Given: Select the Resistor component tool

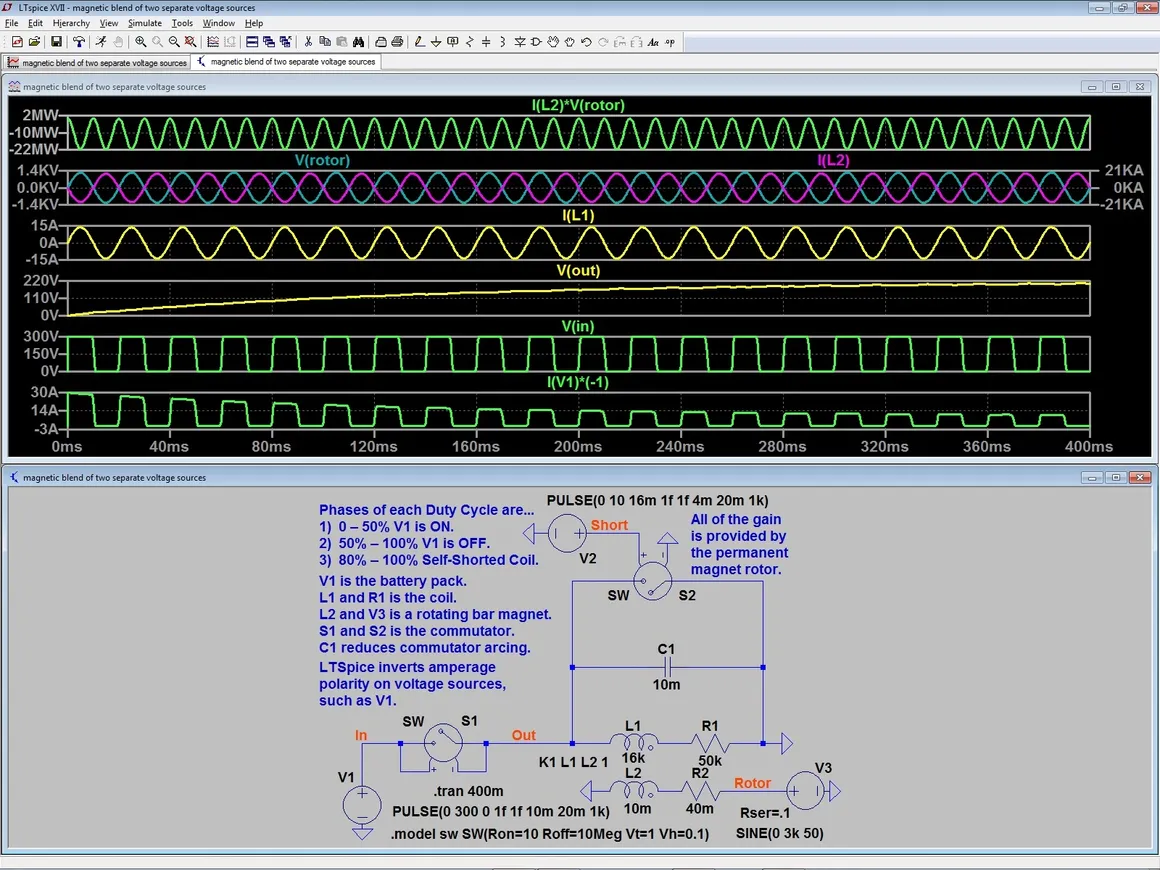Looking at the screenshot, I should coord(470,42).
